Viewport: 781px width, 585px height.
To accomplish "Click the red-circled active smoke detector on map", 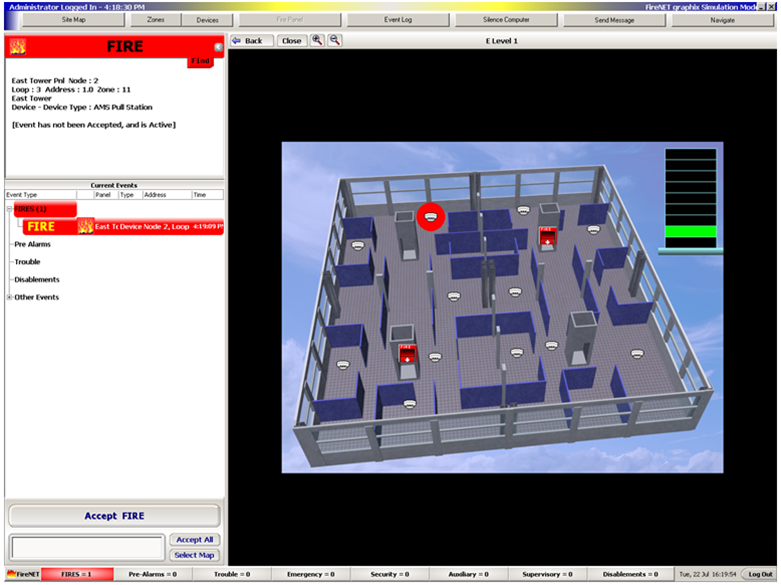I will (430, 217).
